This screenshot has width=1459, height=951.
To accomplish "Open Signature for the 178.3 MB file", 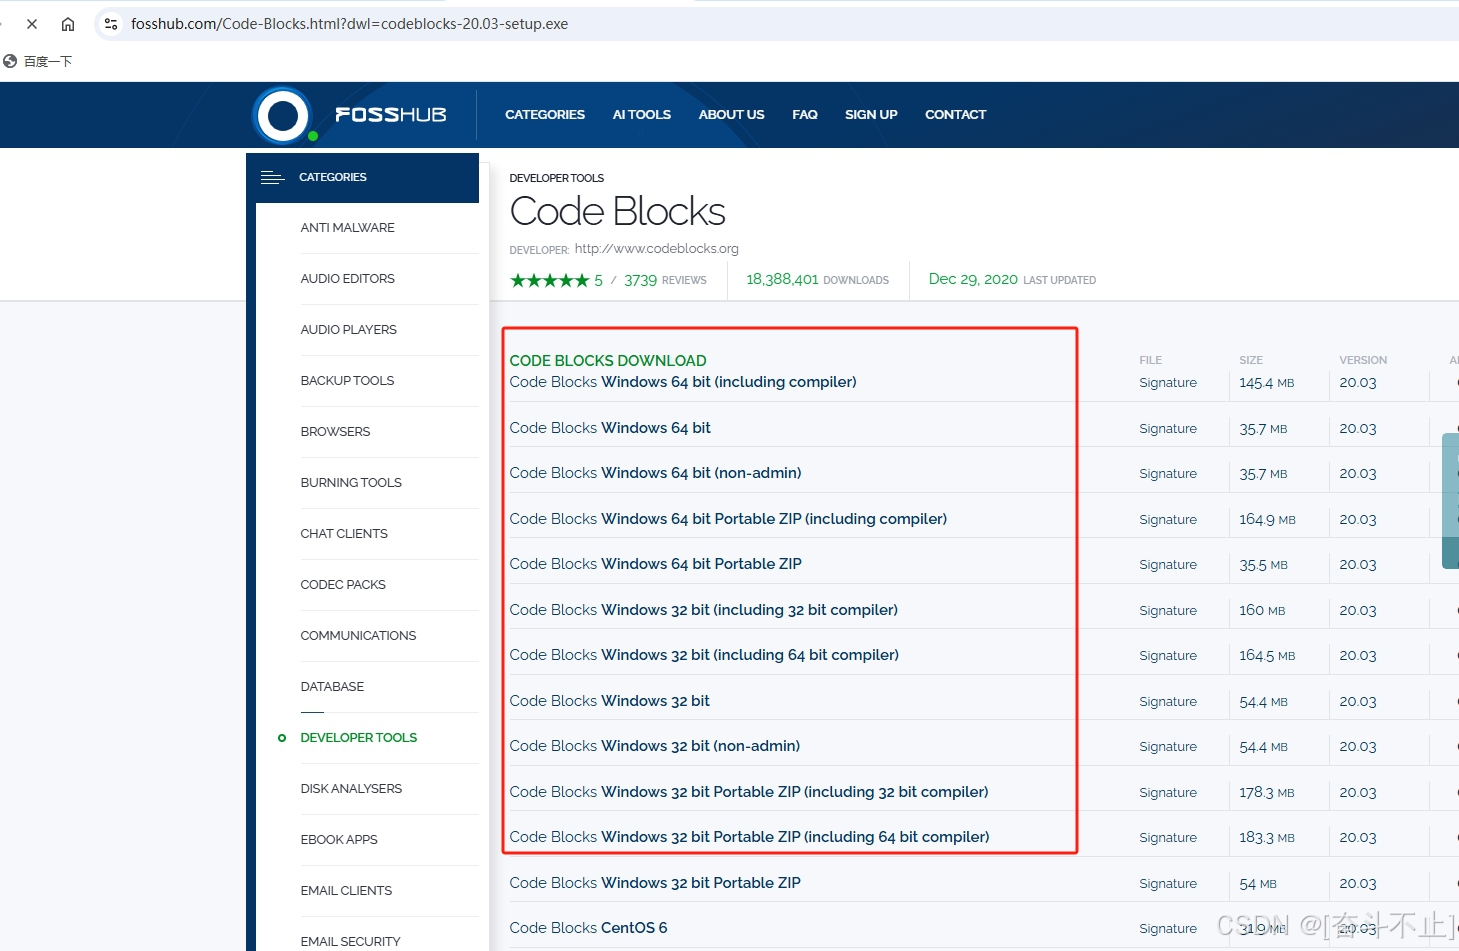I will [x=1168, y=793].
